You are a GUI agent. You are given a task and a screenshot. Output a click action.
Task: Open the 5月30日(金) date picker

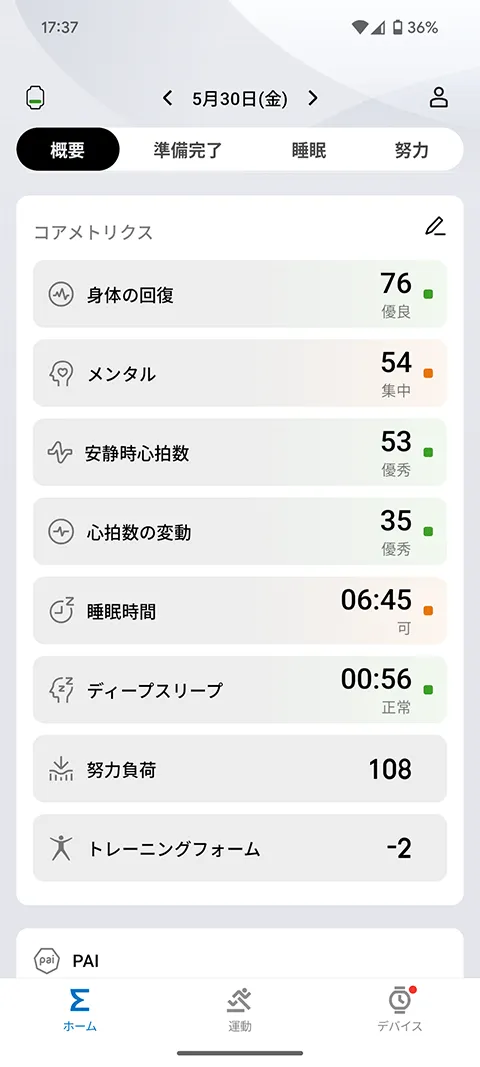240,99
